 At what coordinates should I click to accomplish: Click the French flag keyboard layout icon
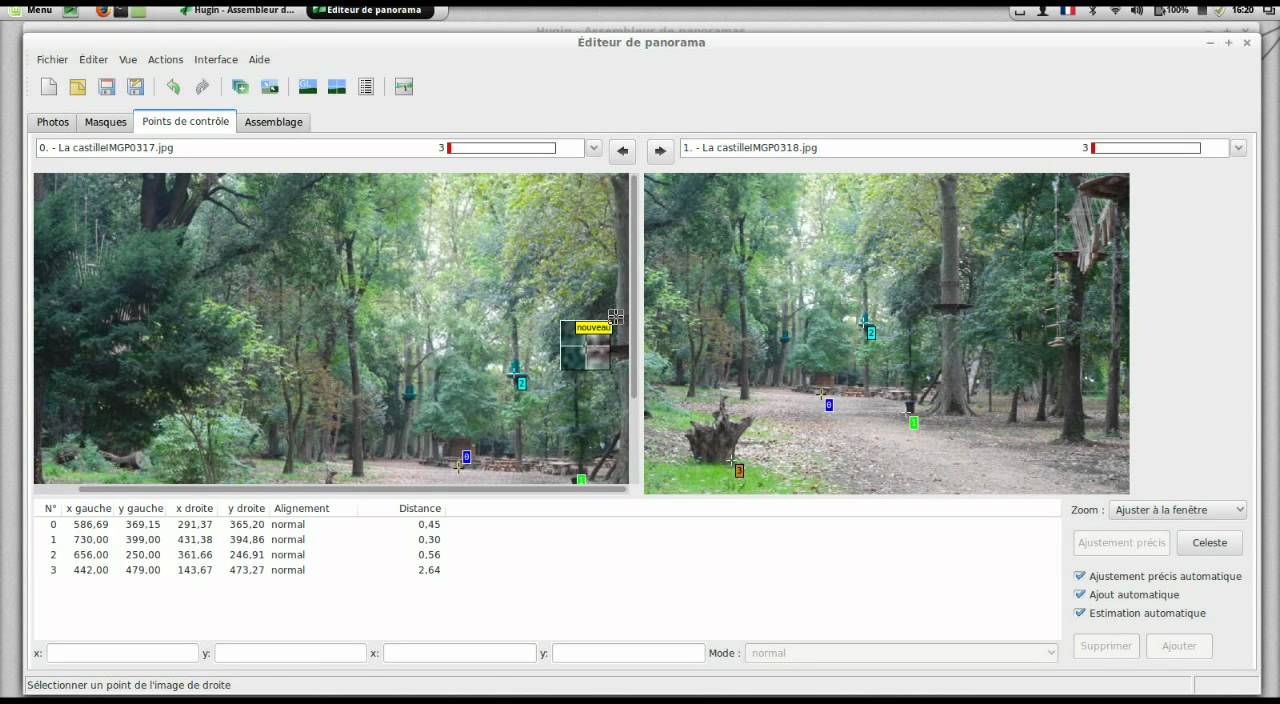[1068, 10]
